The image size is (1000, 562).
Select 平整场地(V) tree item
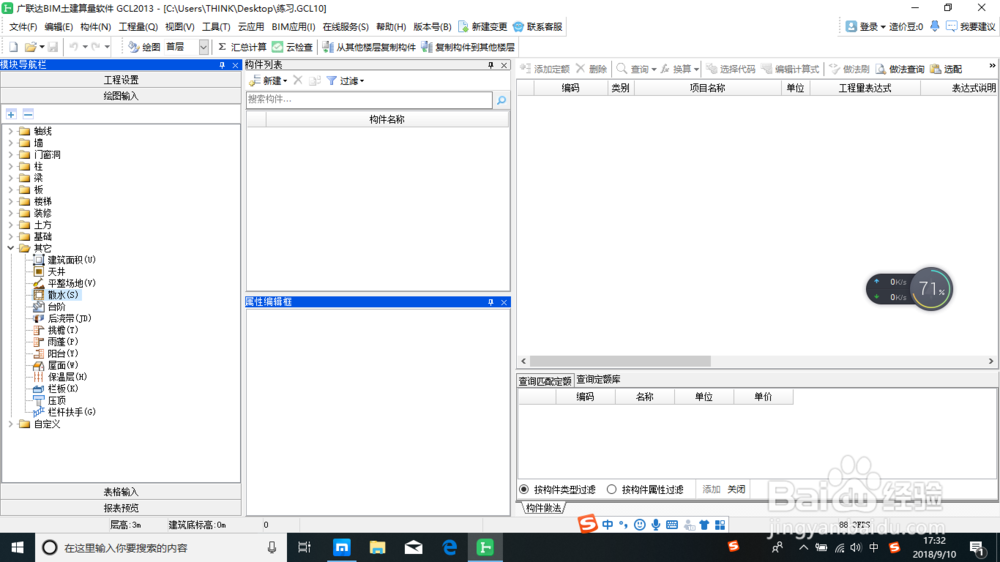point(71,283)
